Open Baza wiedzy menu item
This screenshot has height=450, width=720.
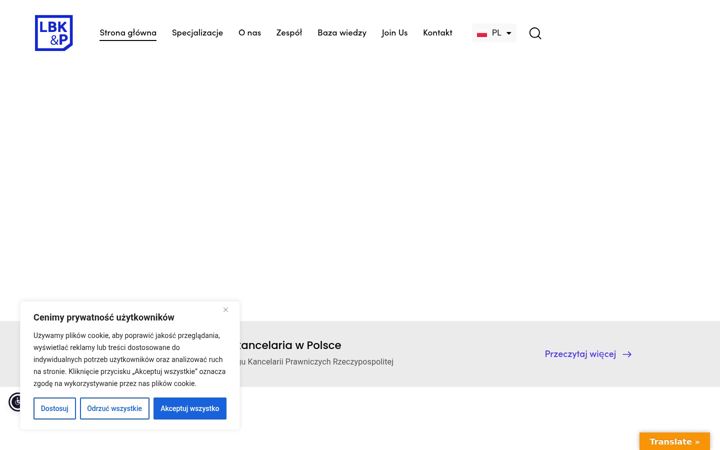342,33
